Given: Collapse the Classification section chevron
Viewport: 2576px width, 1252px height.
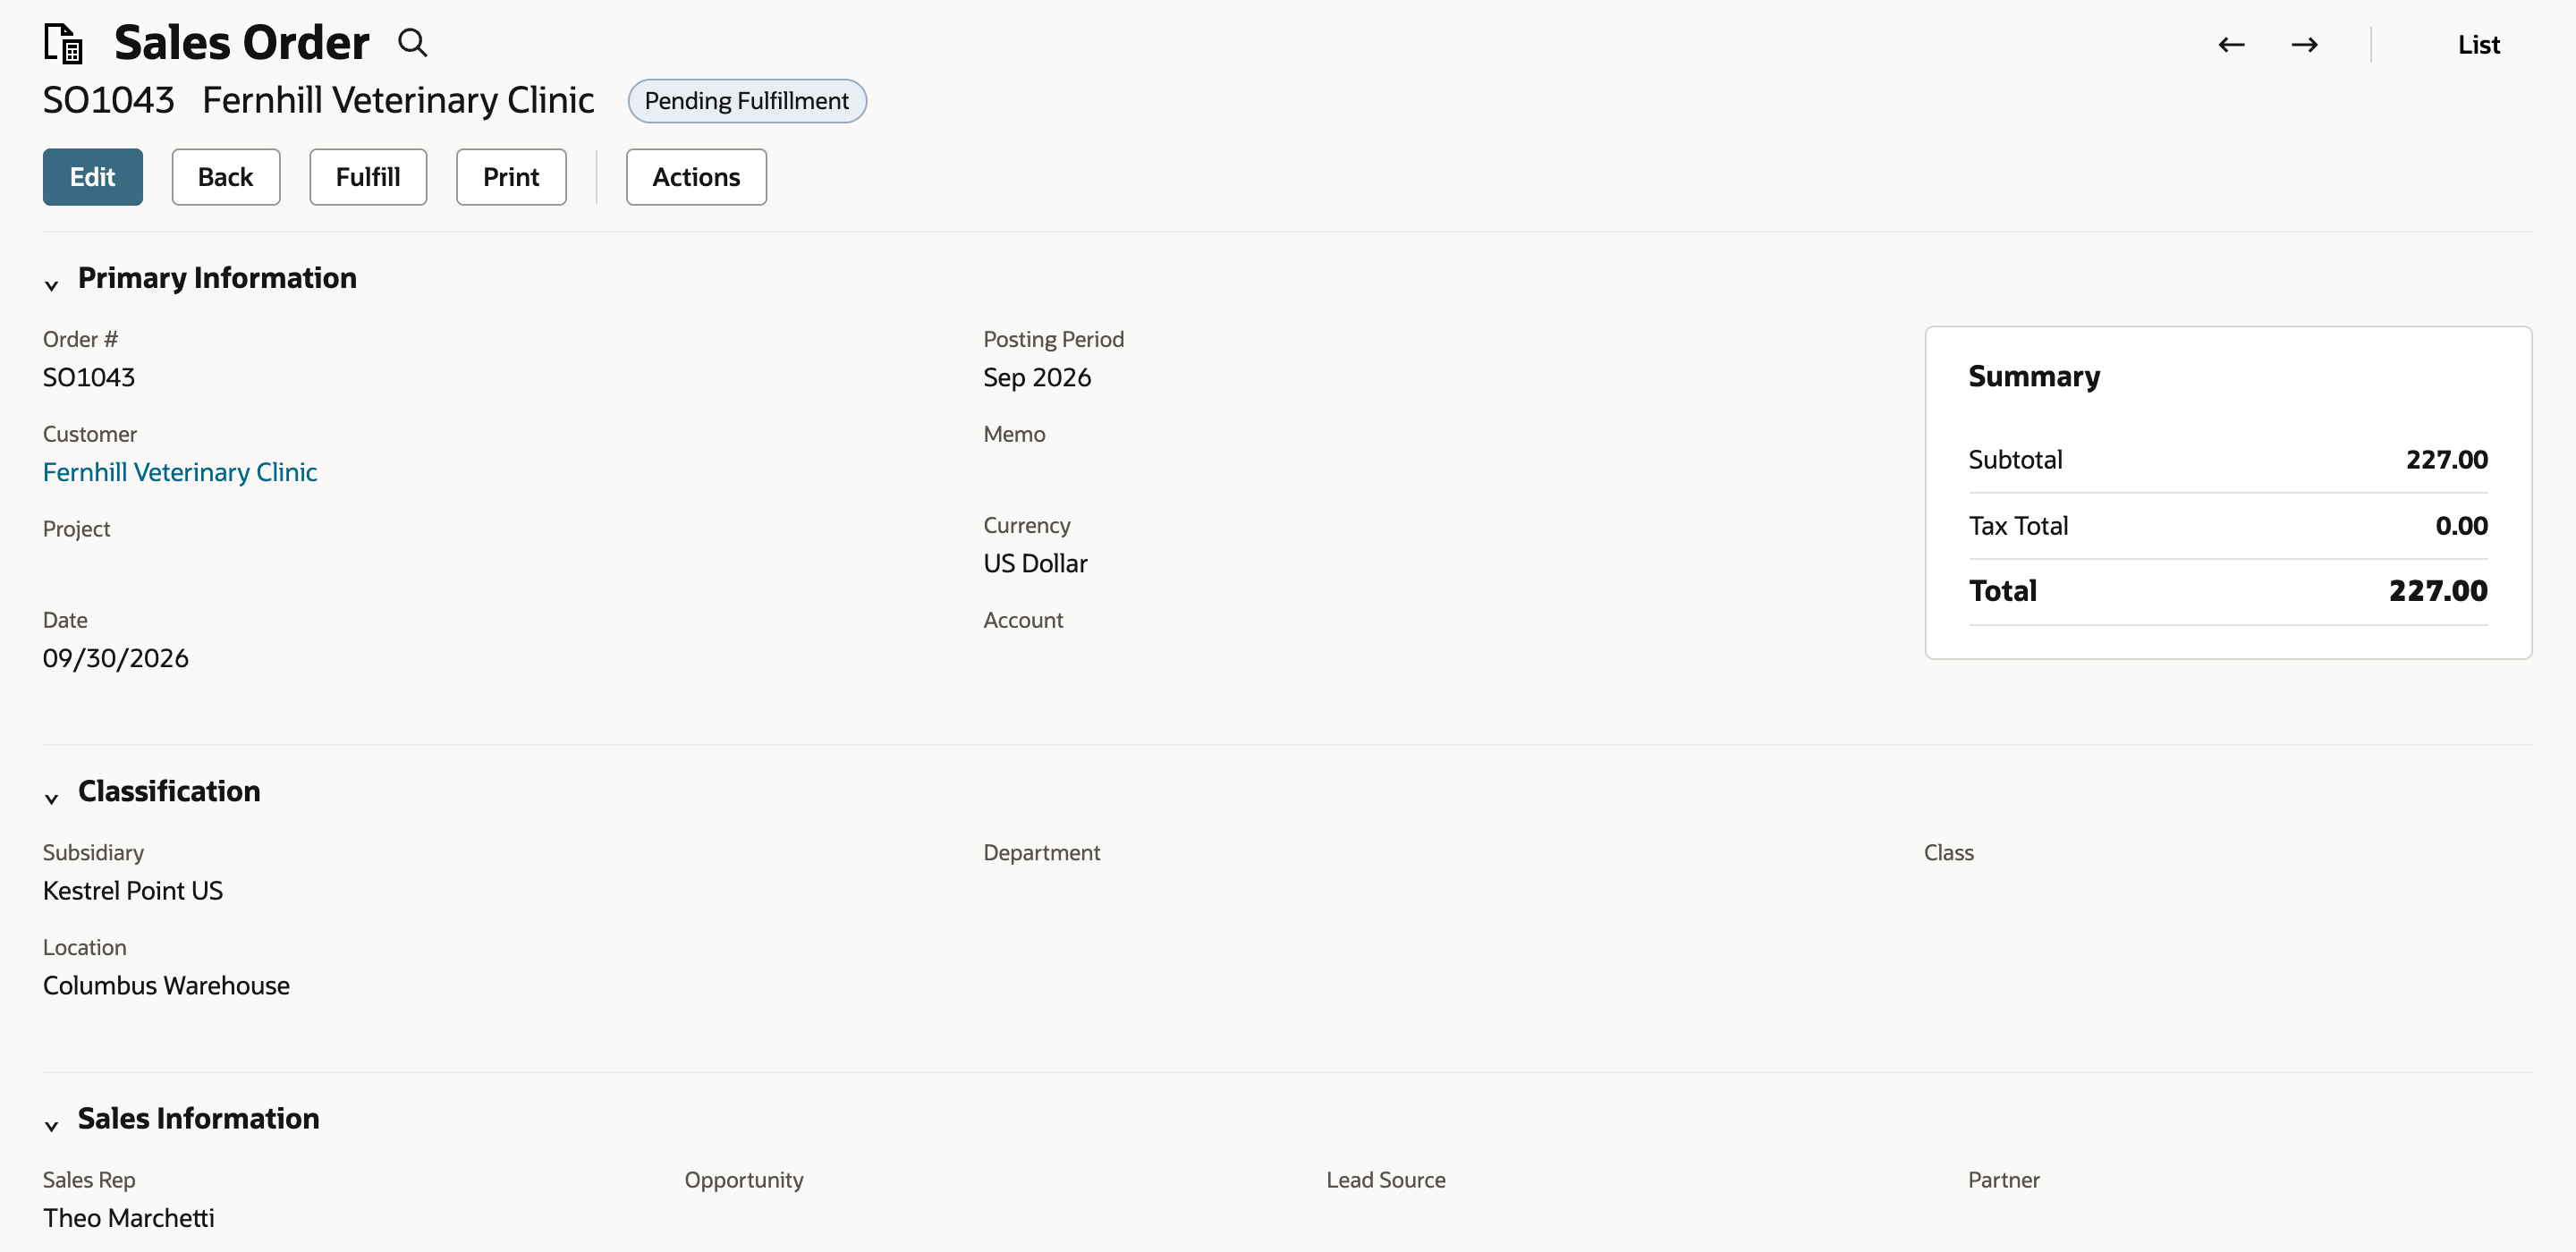Looking at the screenshot, I should tap(52, 798).
